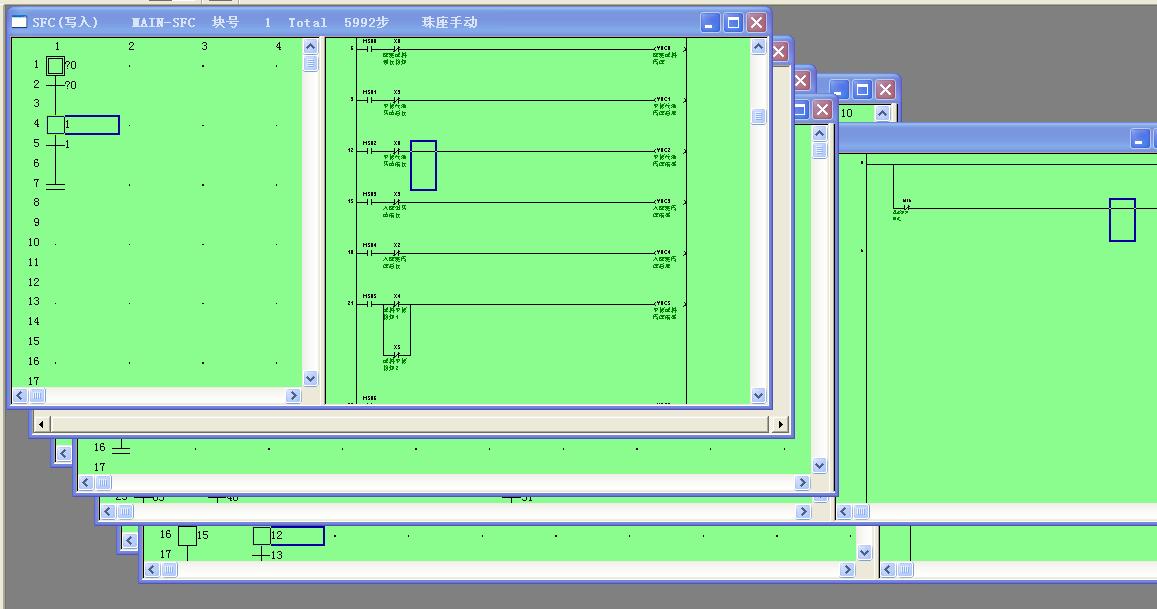The width and height of the screenshot is (1157, 609).
Task: Select the parallel X5 branch contact
Action: click(x=396, y=355)
